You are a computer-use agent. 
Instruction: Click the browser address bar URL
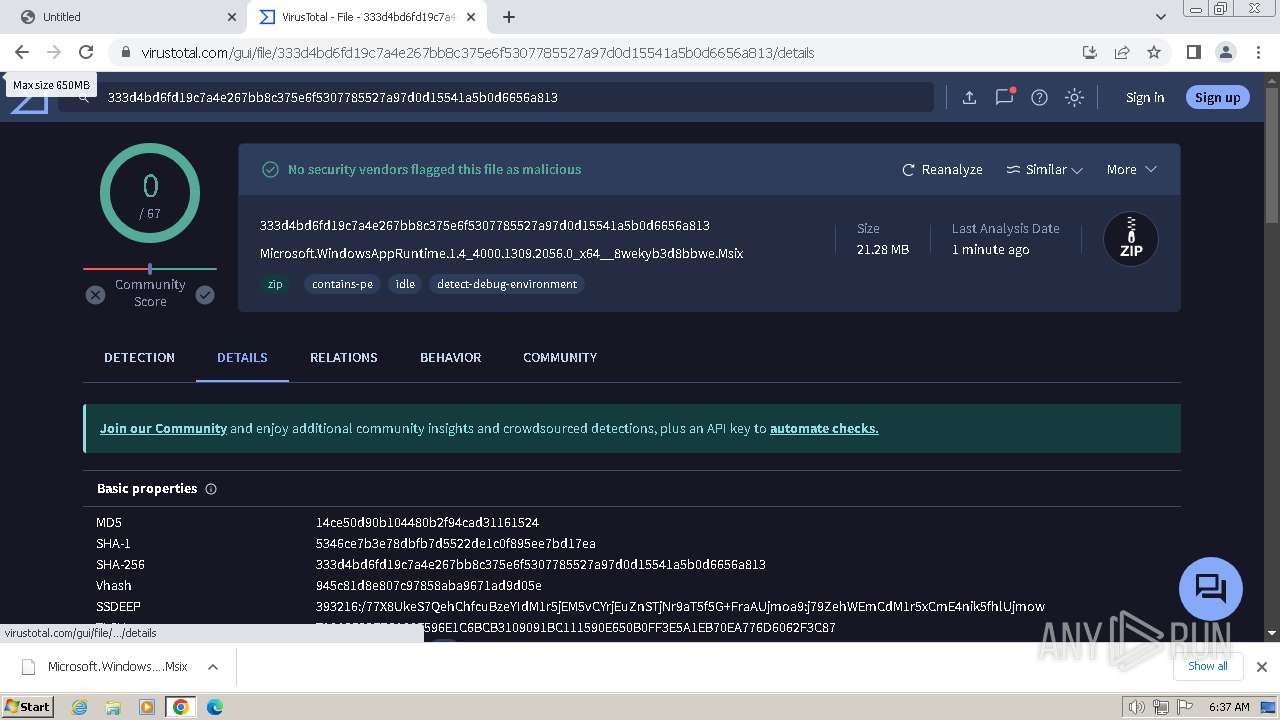click(x=478, y=53)
